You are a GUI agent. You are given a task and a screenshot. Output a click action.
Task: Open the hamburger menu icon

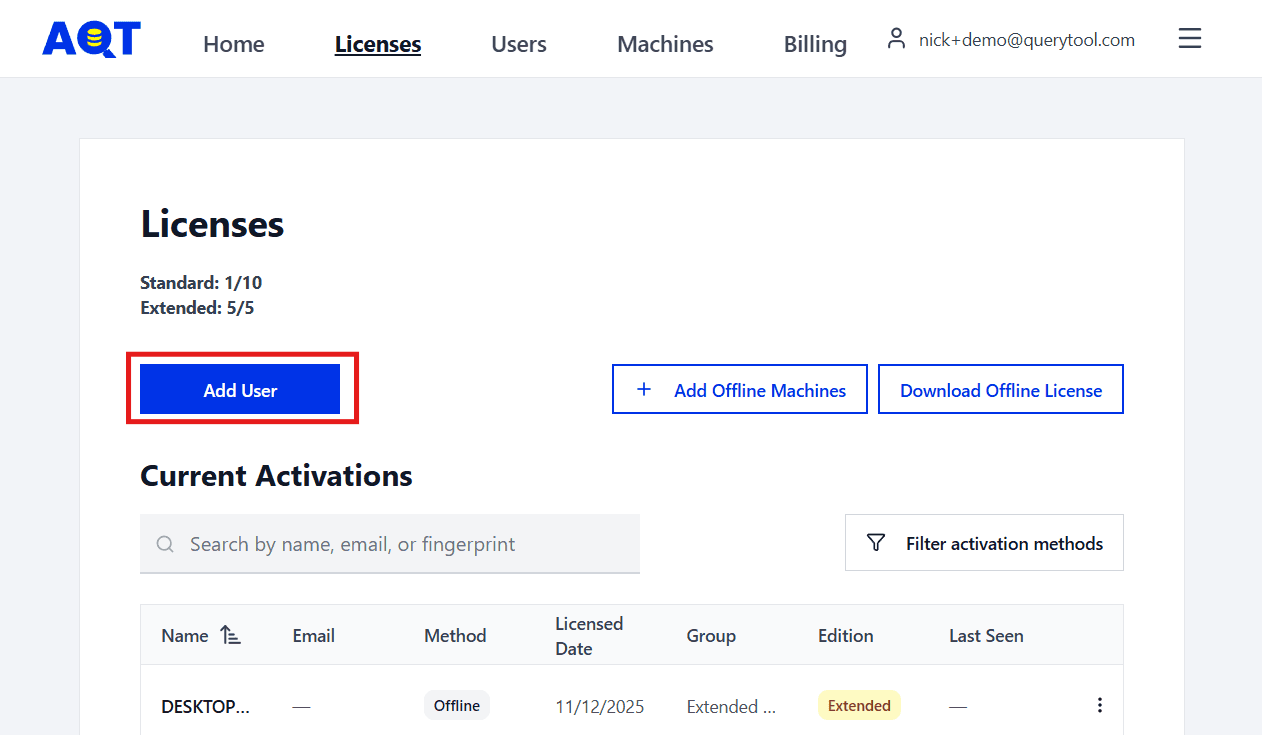click(x=1189, y=39)
